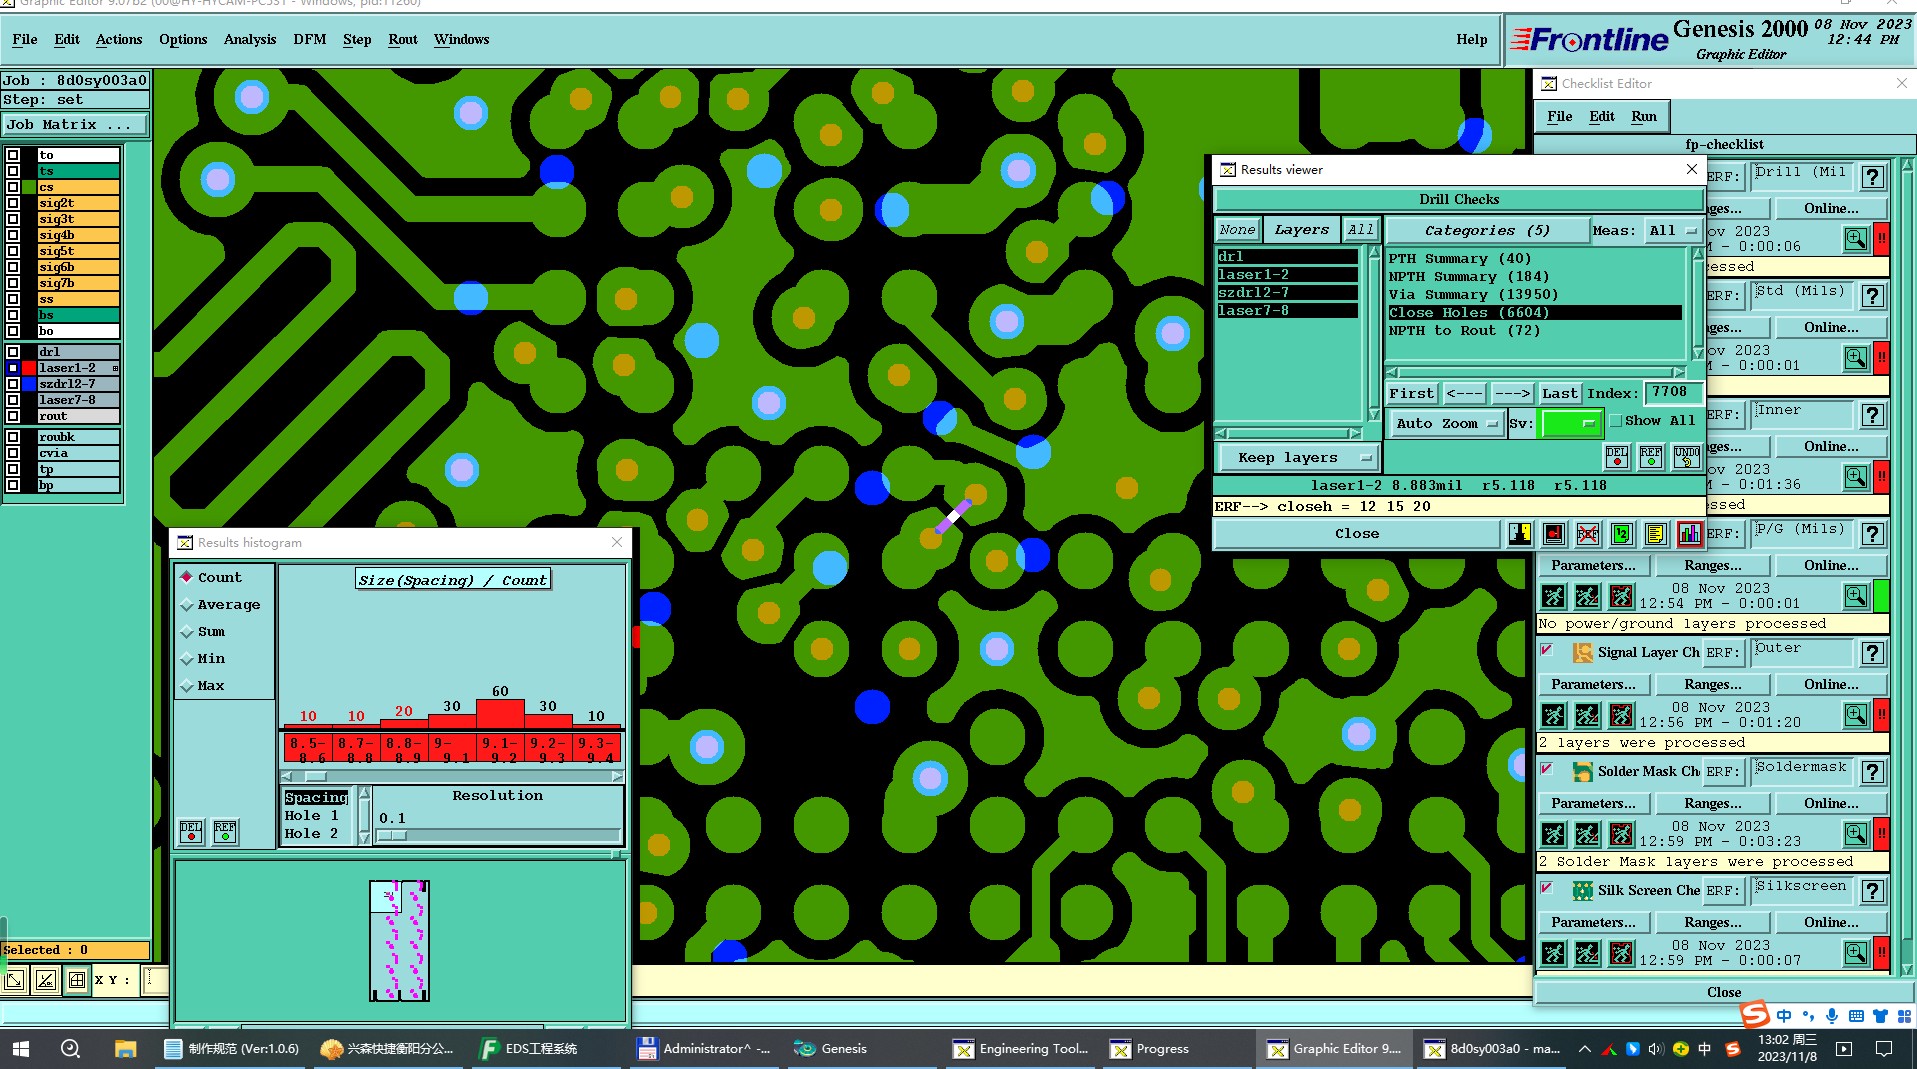Viewport: 1917px width, 1069px height.
Task: Click REF icon in Results histogram
Action: point(225,832)
